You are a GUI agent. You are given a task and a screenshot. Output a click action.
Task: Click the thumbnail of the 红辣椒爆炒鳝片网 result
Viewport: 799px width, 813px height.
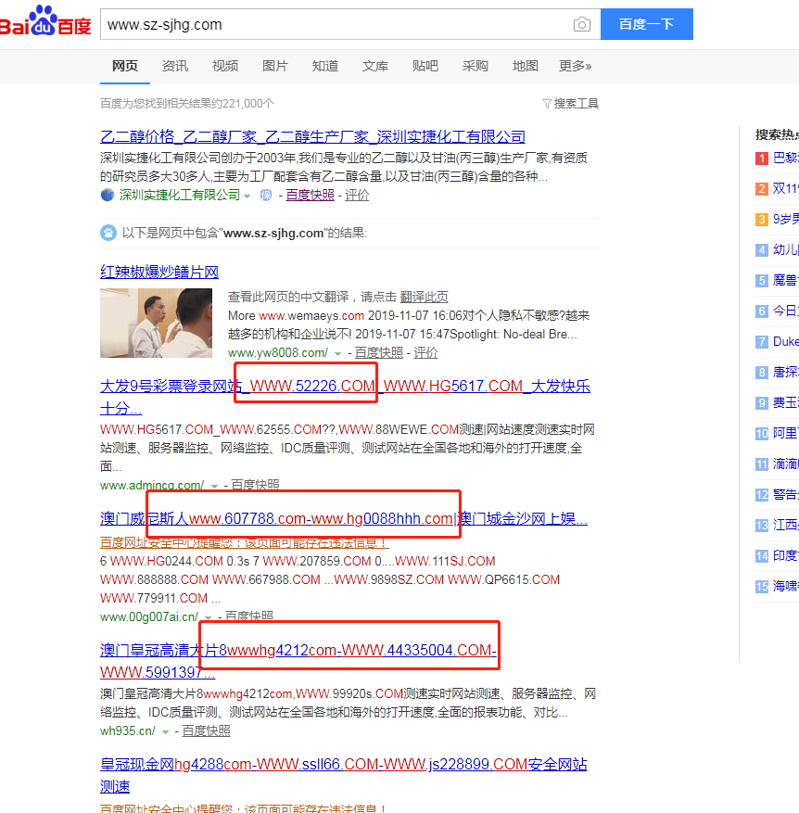(156, 323)
